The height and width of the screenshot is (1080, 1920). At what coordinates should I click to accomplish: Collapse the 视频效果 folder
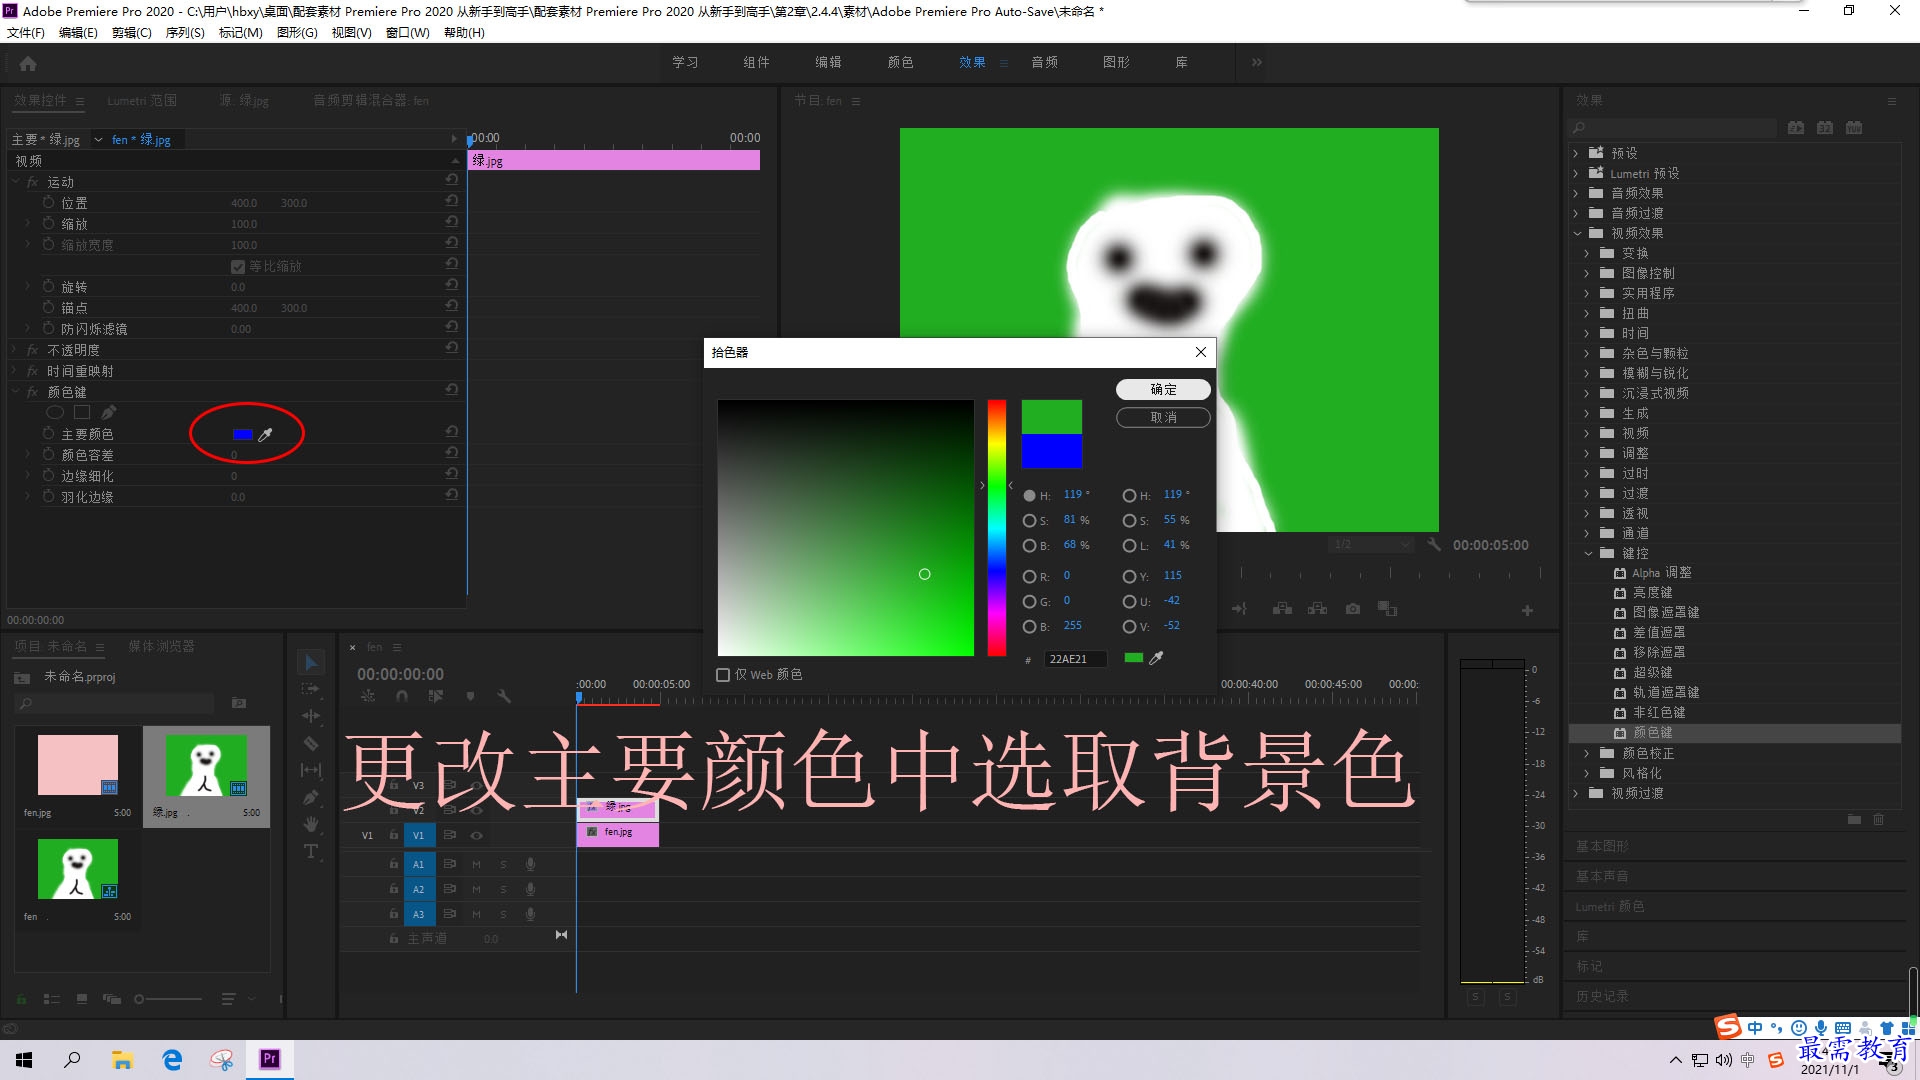pos(1578,233)
